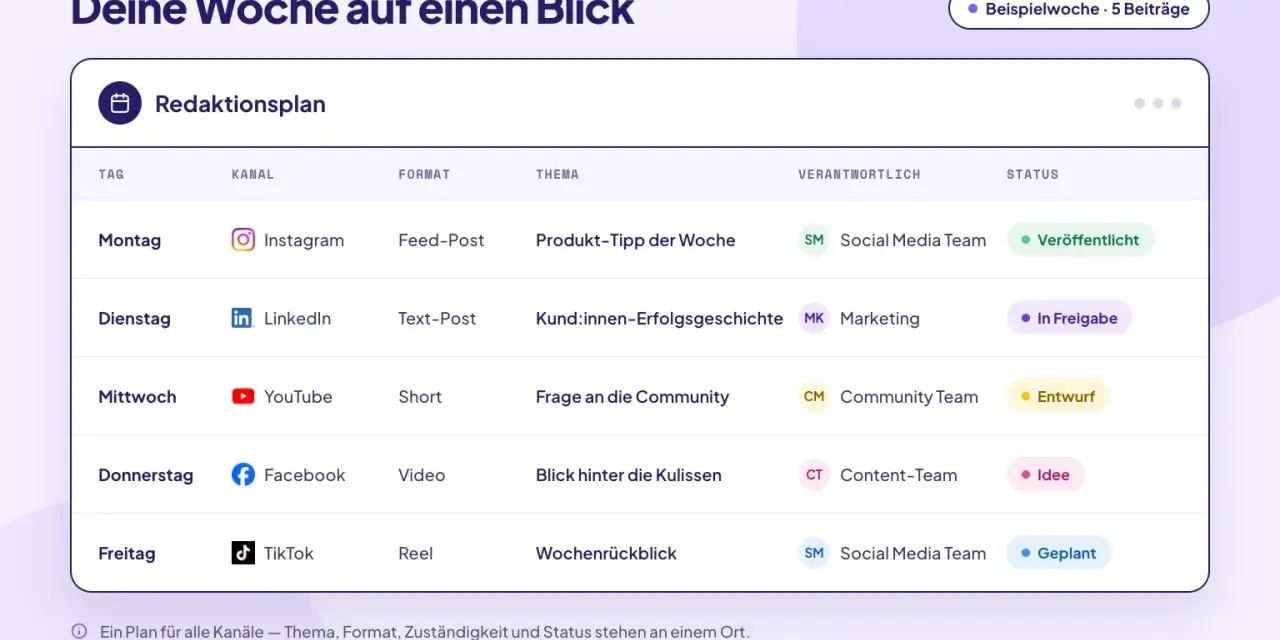Click the YouTube logo in Mittwoch row
The width and height of the screenshot is (1280, 640).
pyautogui.click(x=243, y=396)
